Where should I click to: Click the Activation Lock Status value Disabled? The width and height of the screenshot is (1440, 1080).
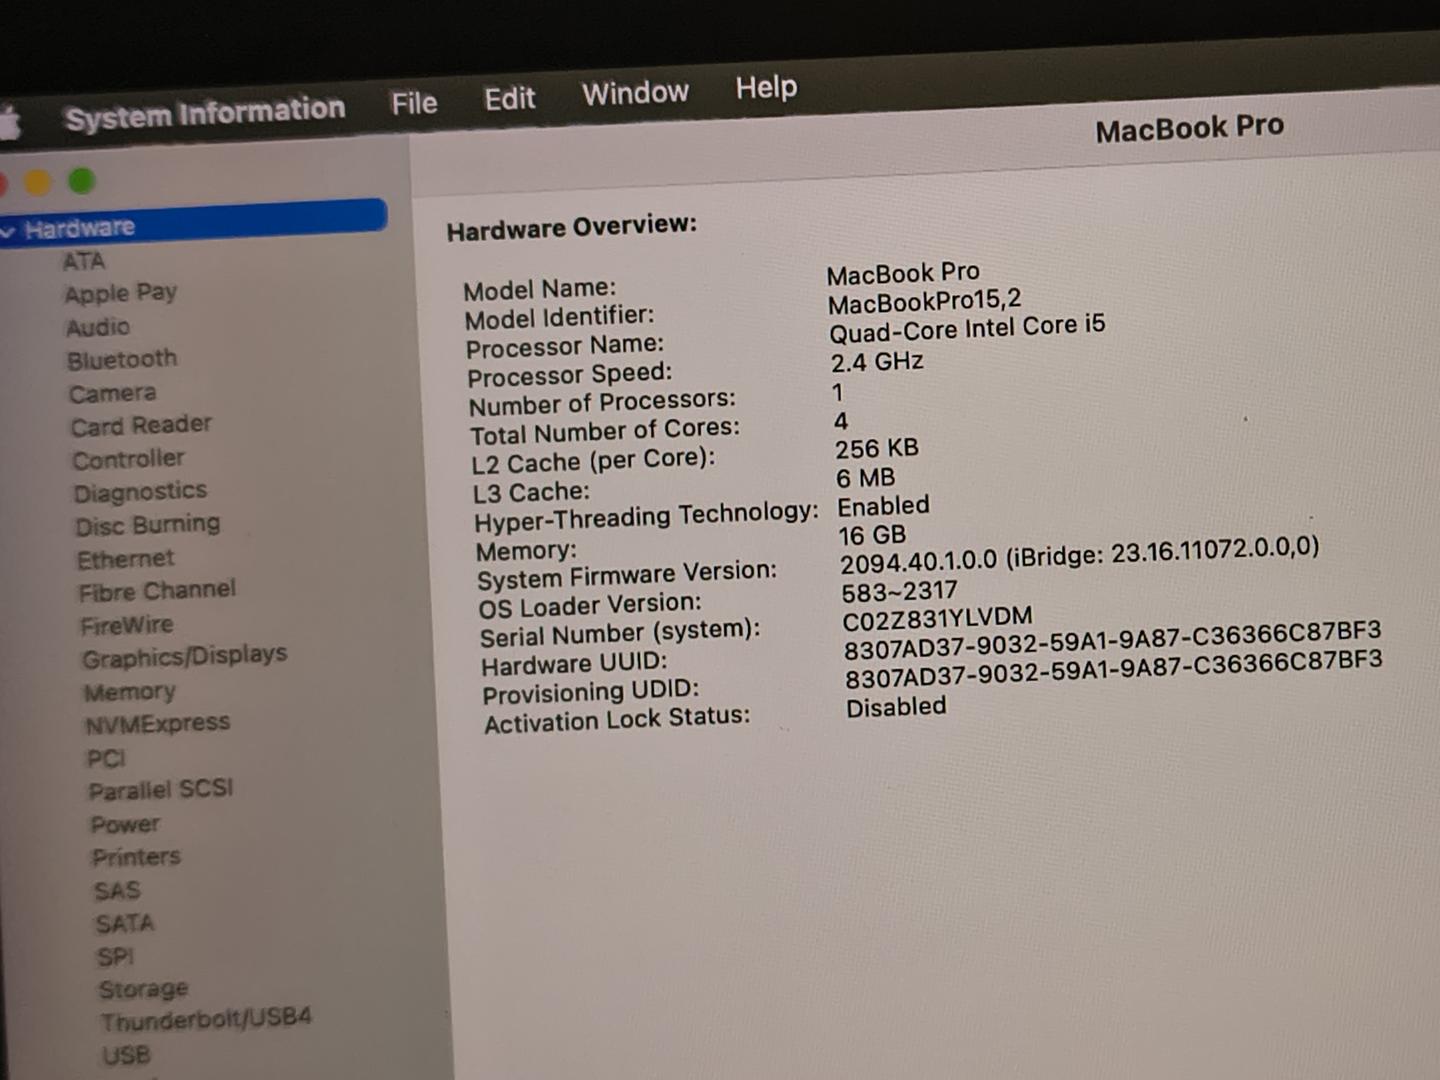coord(896,707)
